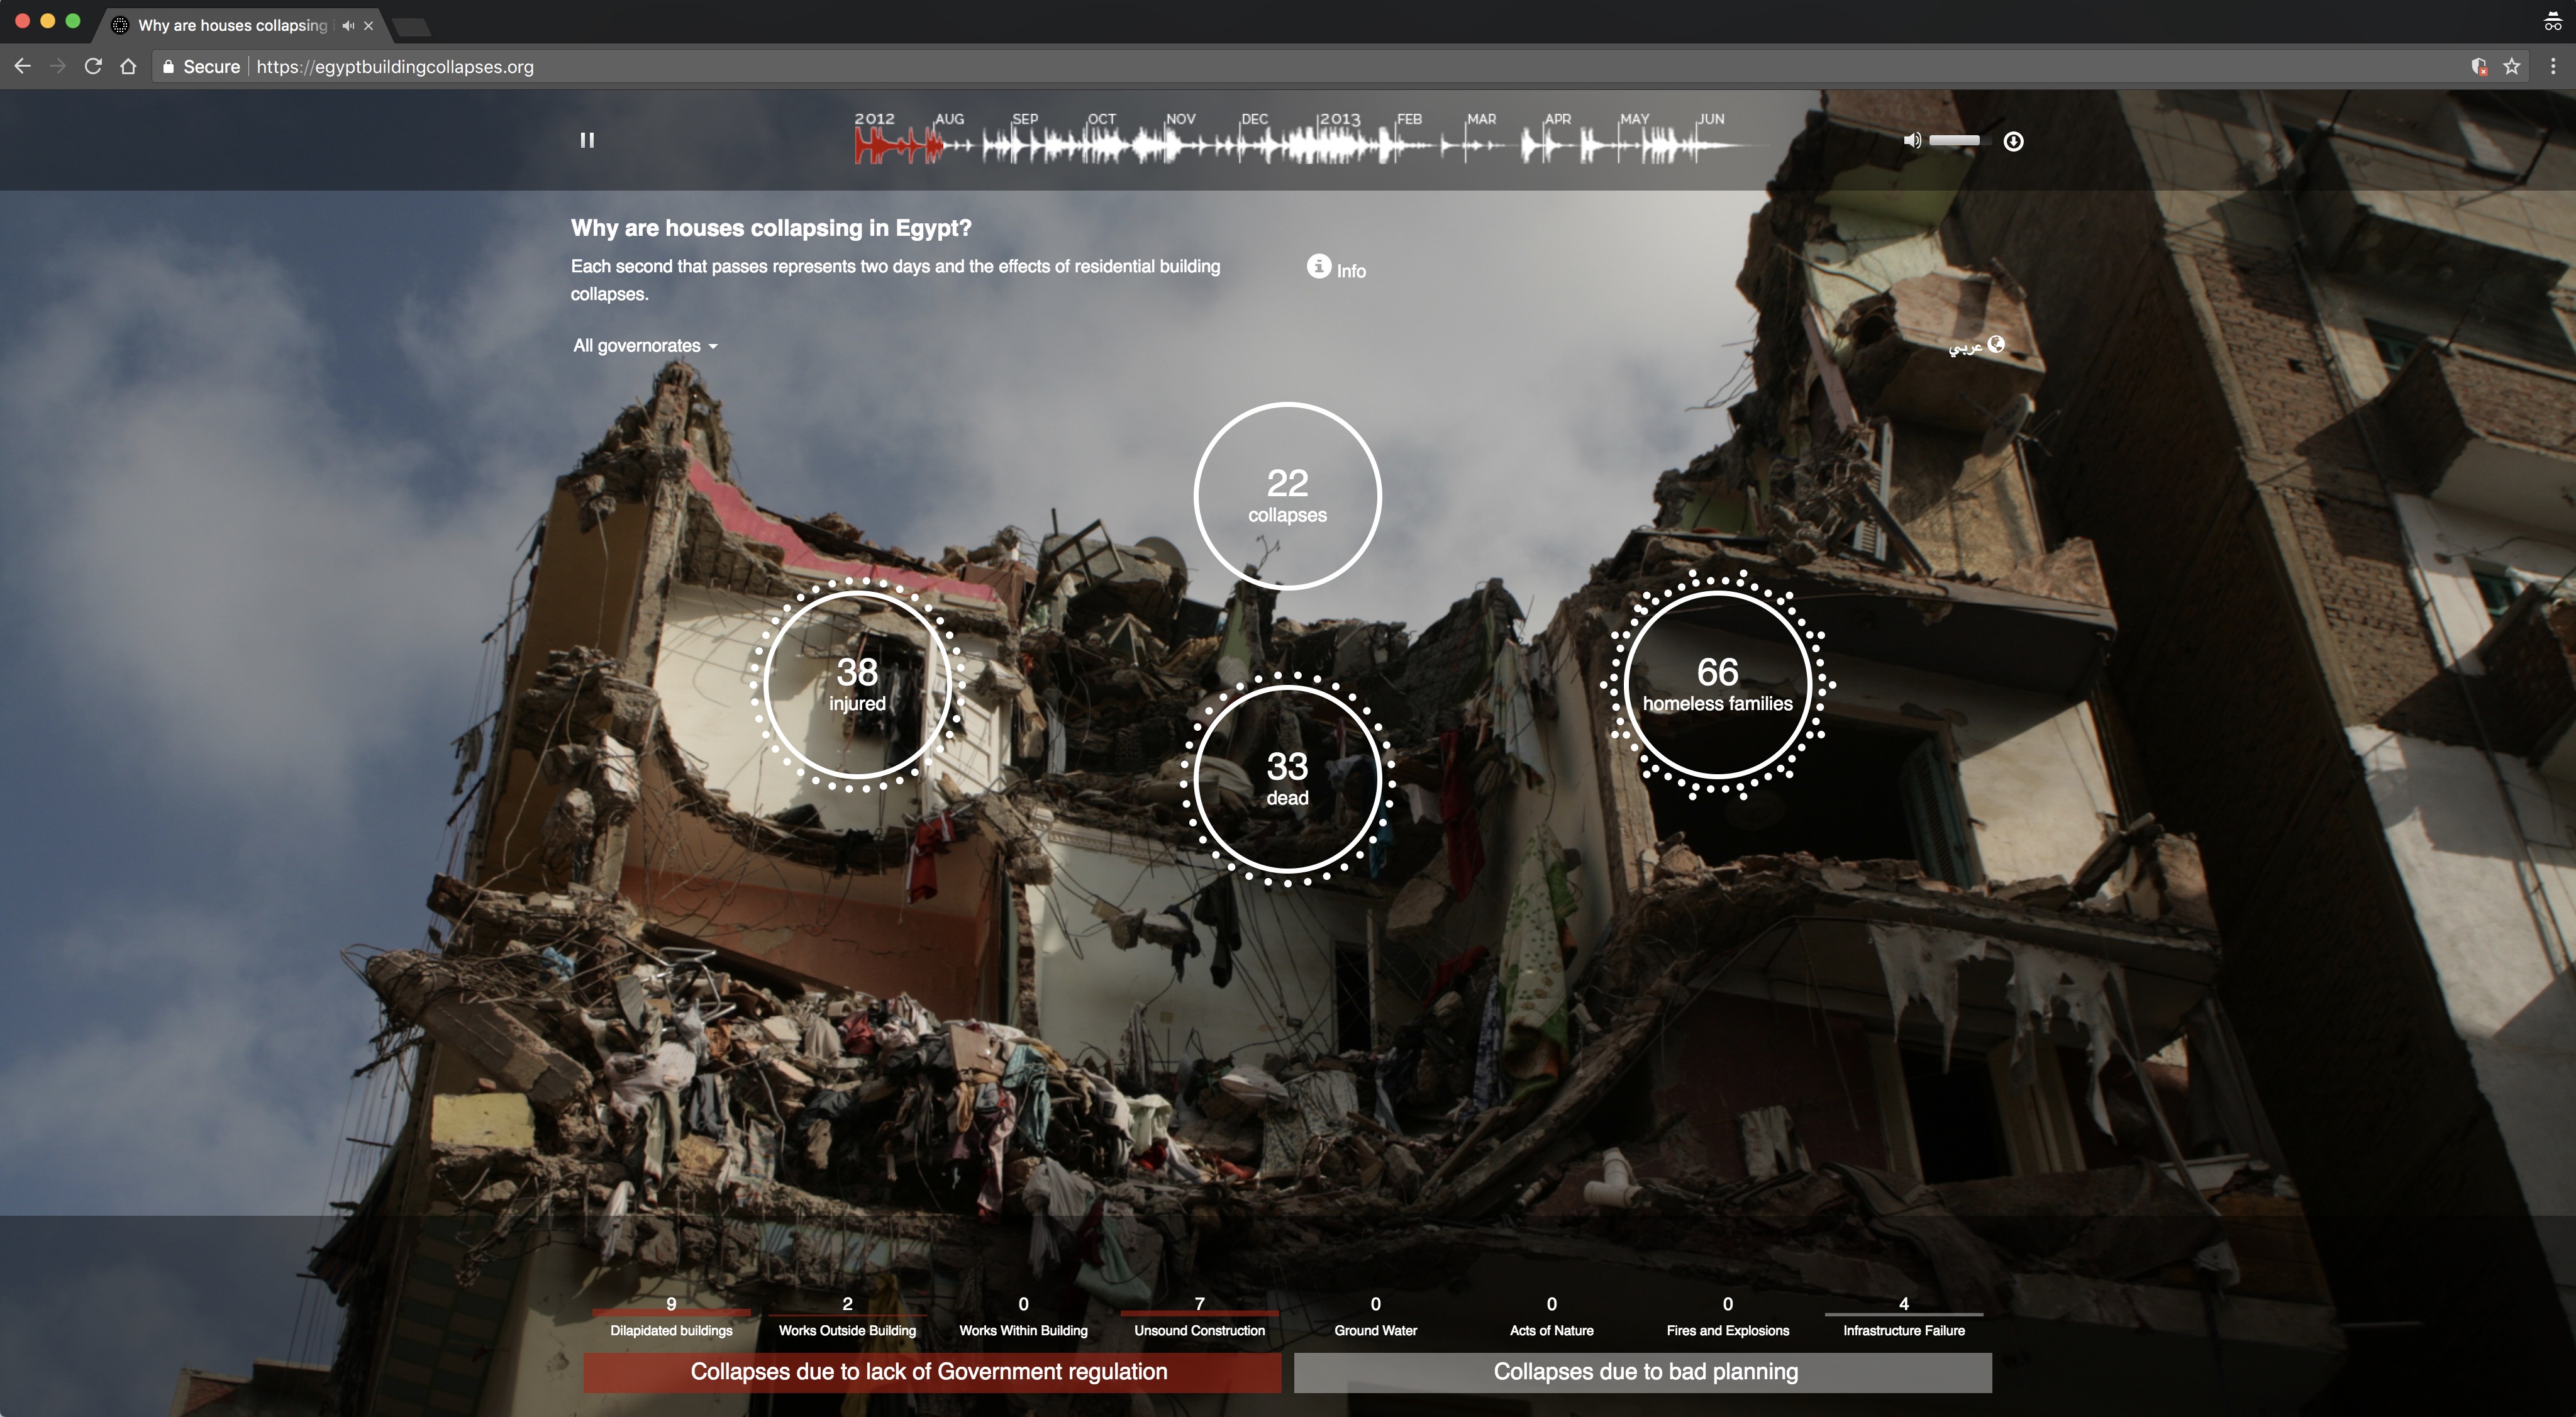The image size is (2576, 1417).
Task: Jump to APR on the timeline
Action: (1558, 119)
